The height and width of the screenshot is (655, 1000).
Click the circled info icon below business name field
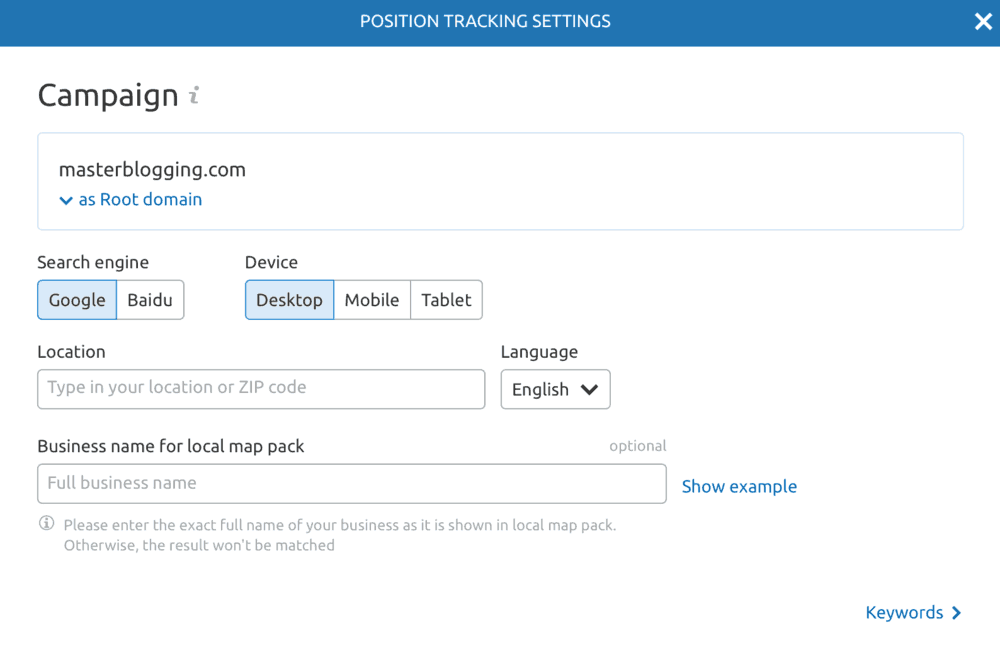[x=45, y=524]
